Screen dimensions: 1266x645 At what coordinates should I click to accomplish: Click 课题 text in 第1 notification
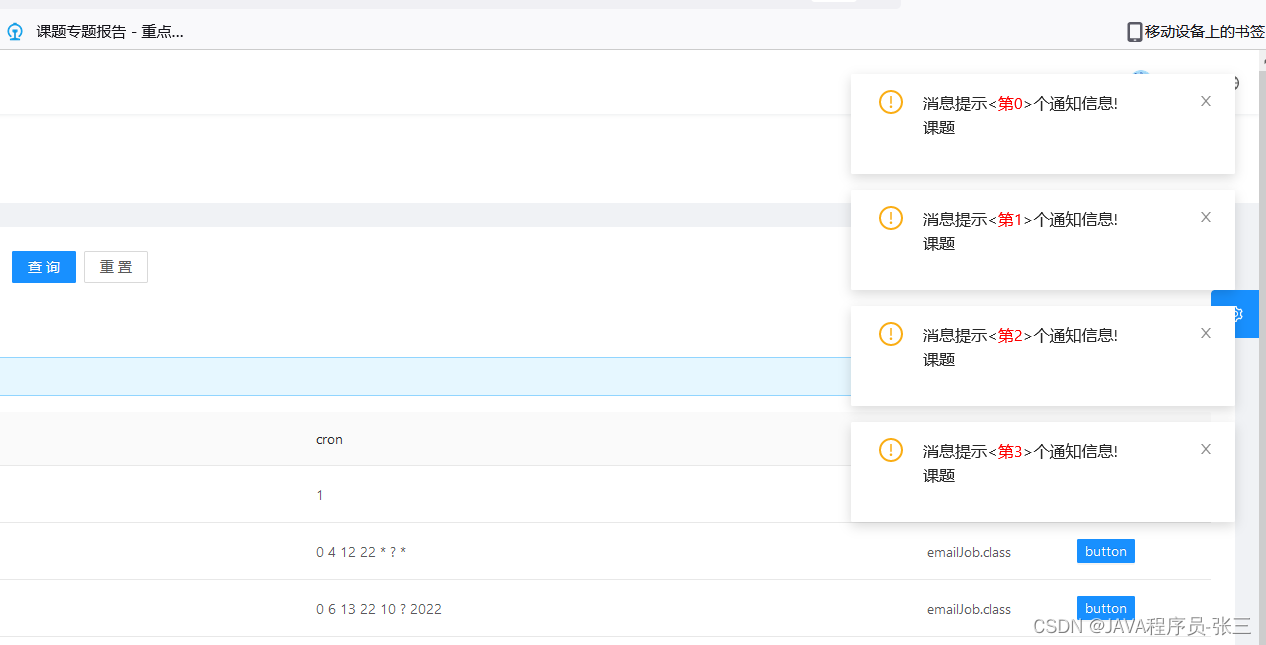939,244
